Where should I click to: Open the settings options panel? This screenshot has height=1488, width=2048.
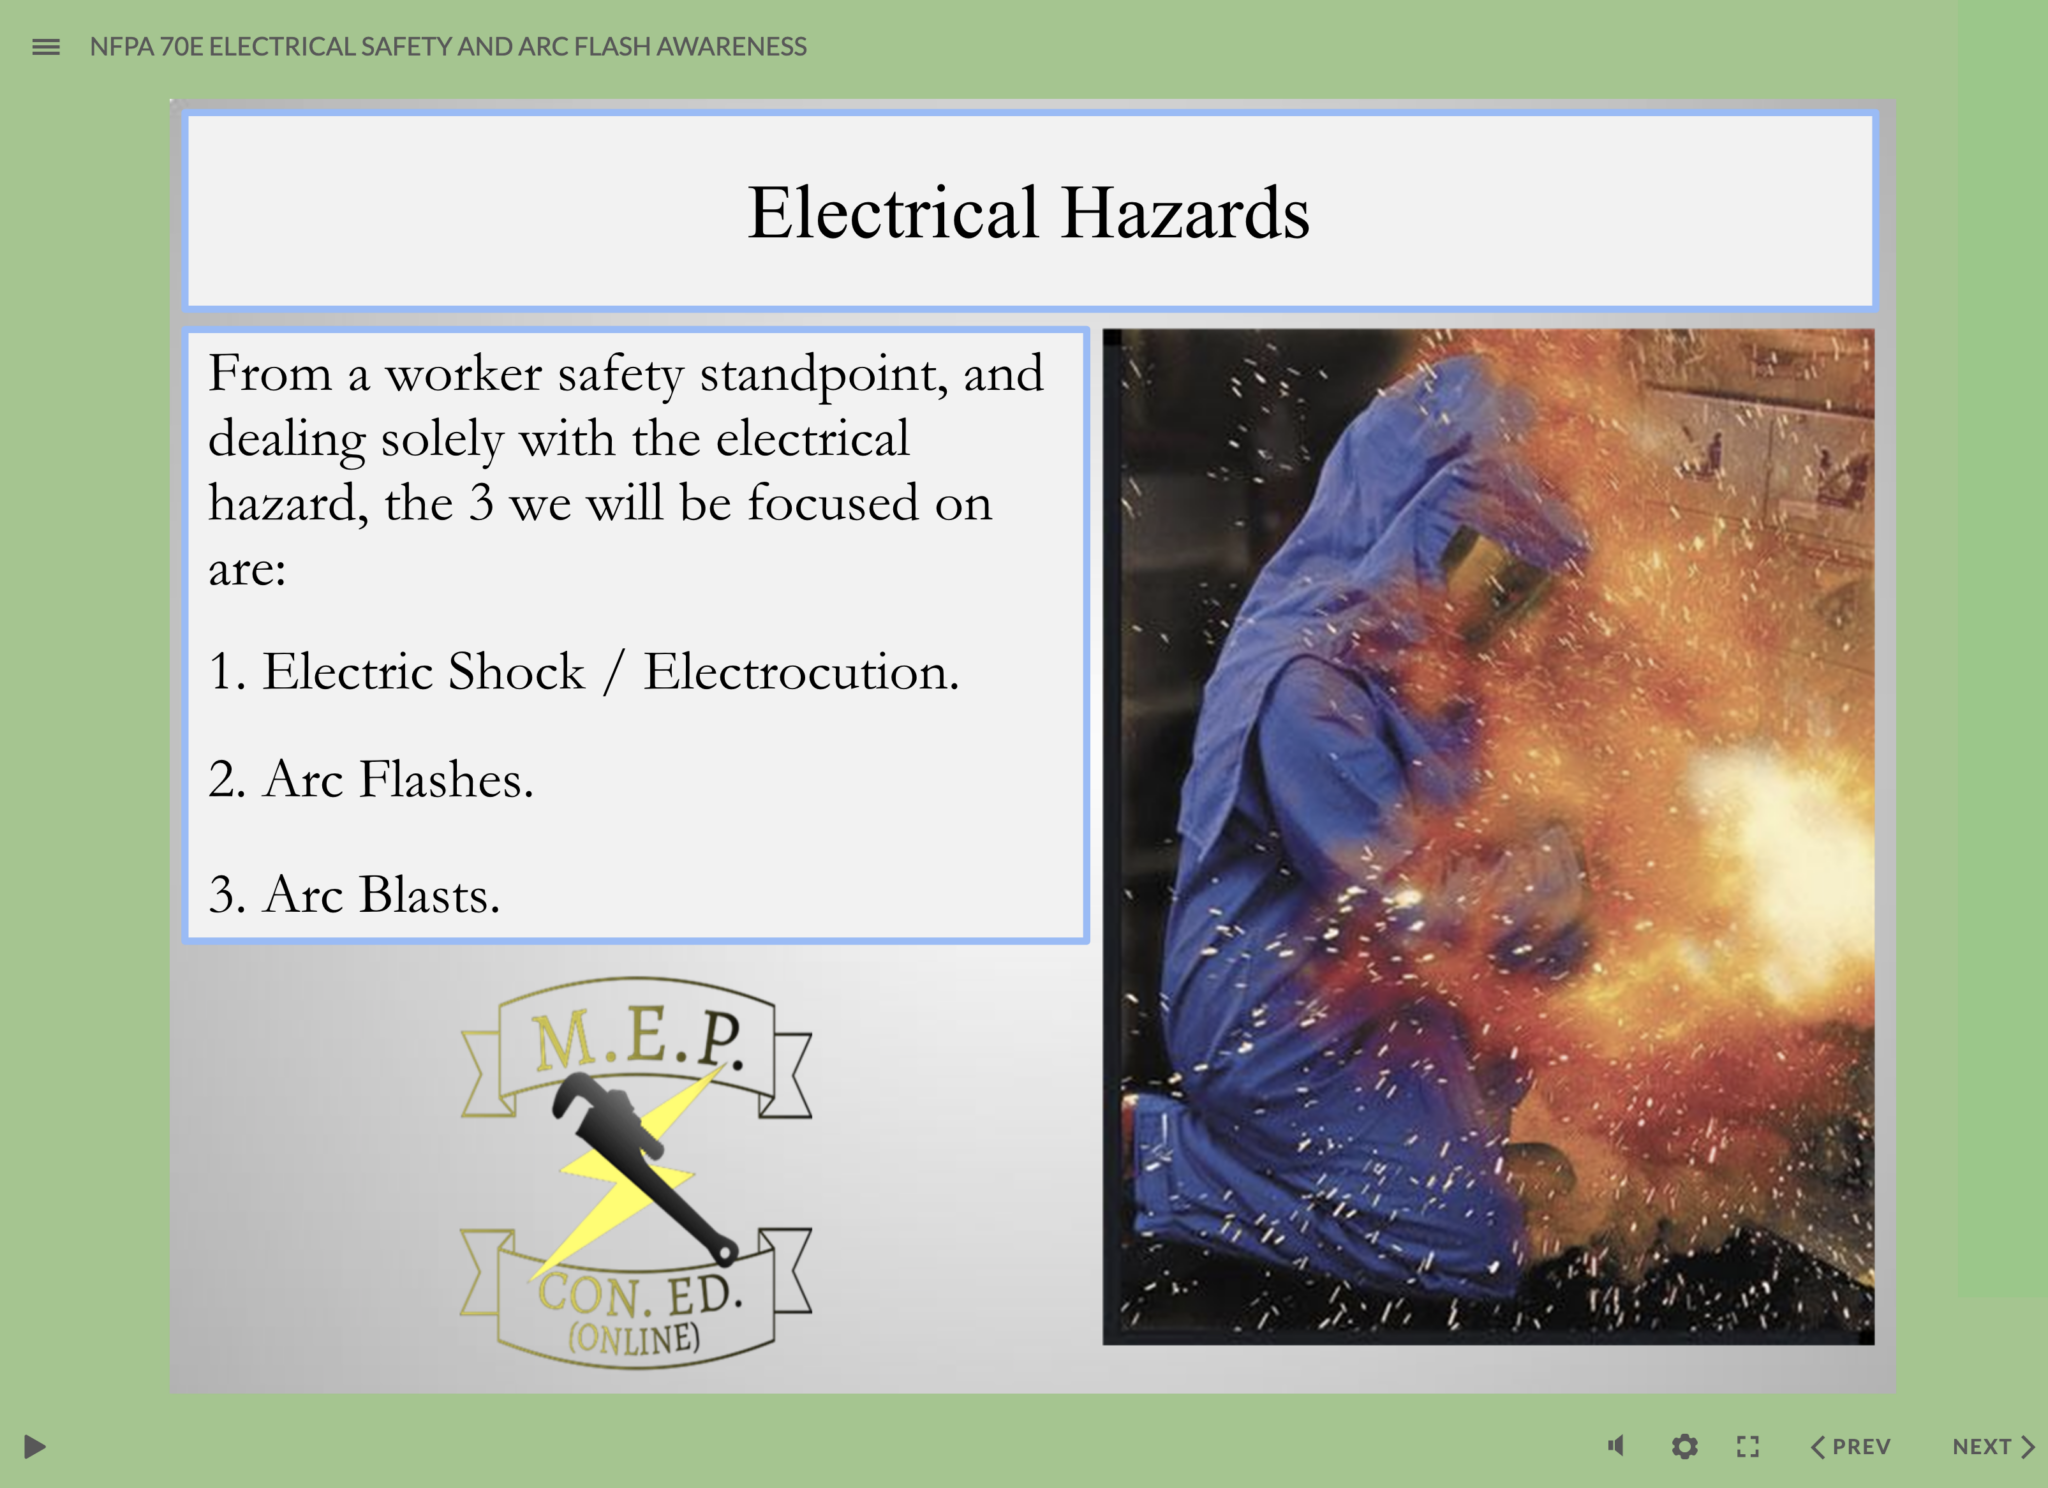pyautogui.click(x=1685, y=1446)
